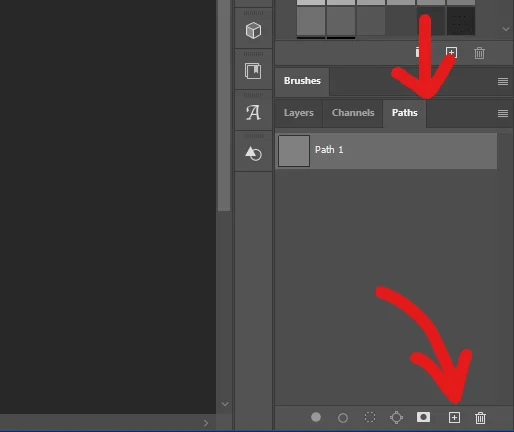Pick the dotted dark brush preset
514x432 pixels.
coord(461,21)
